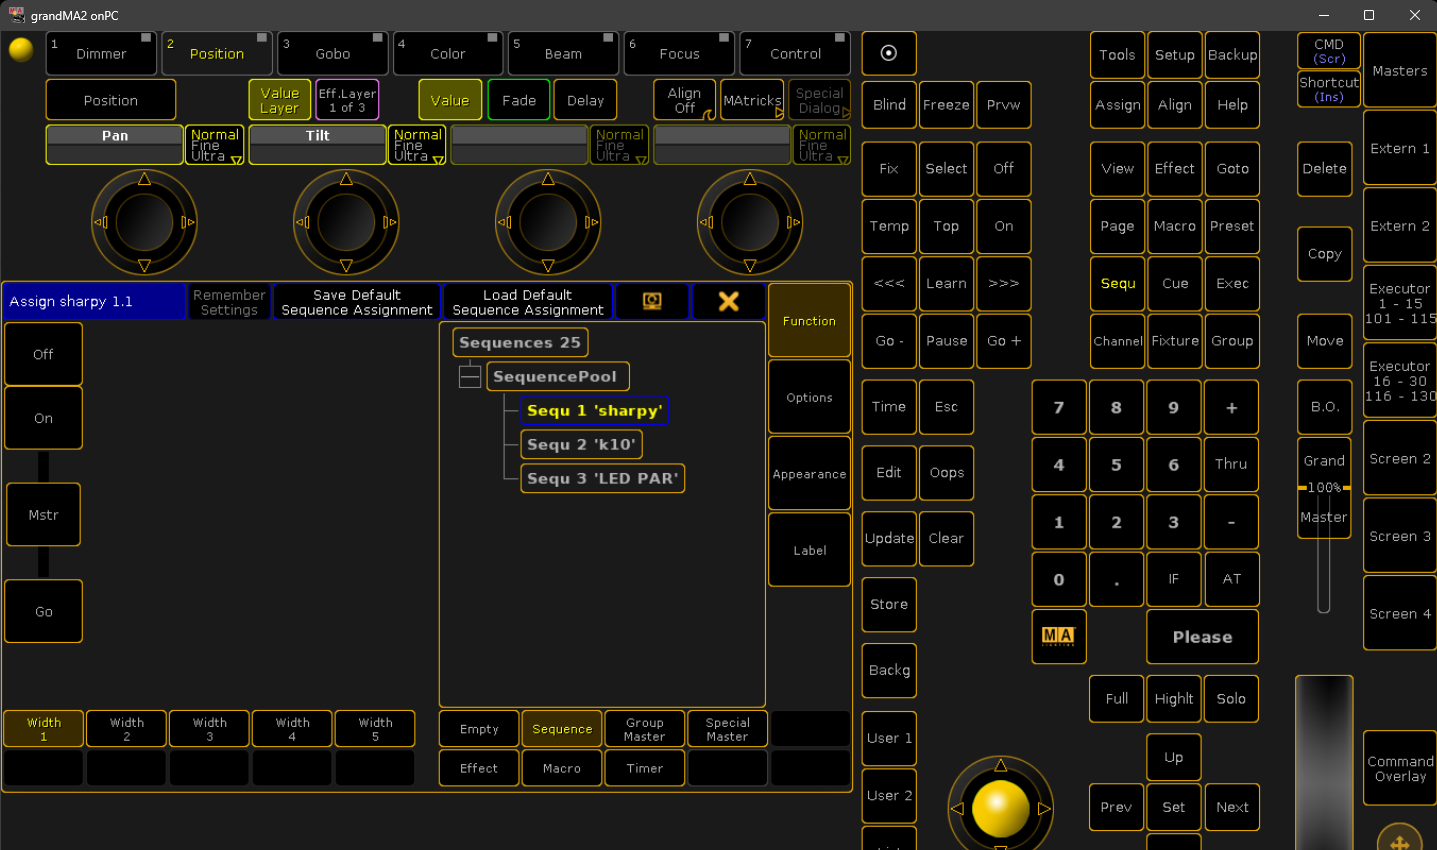Click number key 7 on keypad
Screen dimensions: 1437x850
(1058, 407)
